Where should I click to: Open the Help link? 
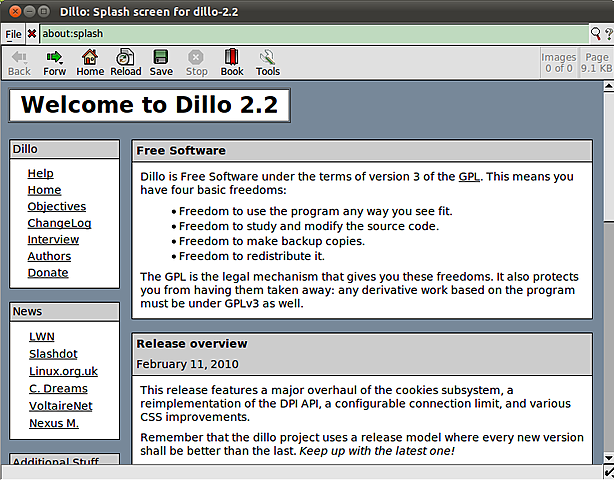click(x=40, y=173)
